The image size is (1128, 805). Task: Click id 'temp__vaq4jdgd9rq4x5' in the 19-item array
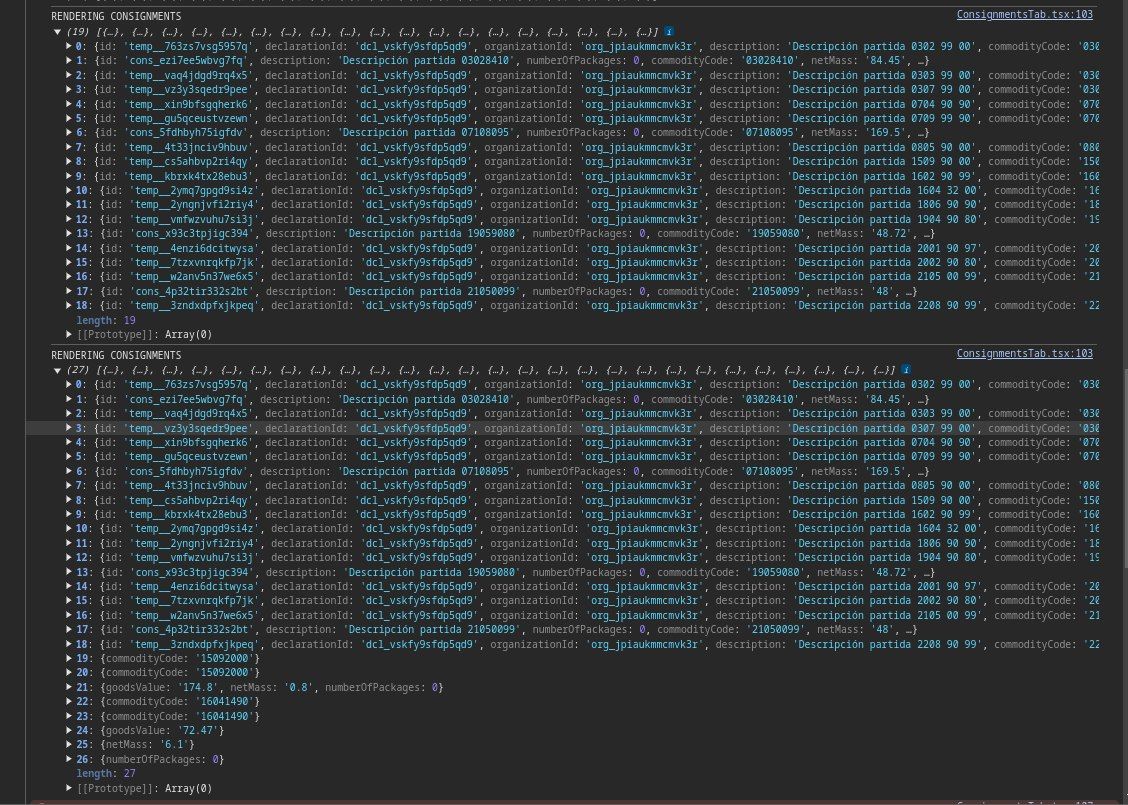click(188, 75)
